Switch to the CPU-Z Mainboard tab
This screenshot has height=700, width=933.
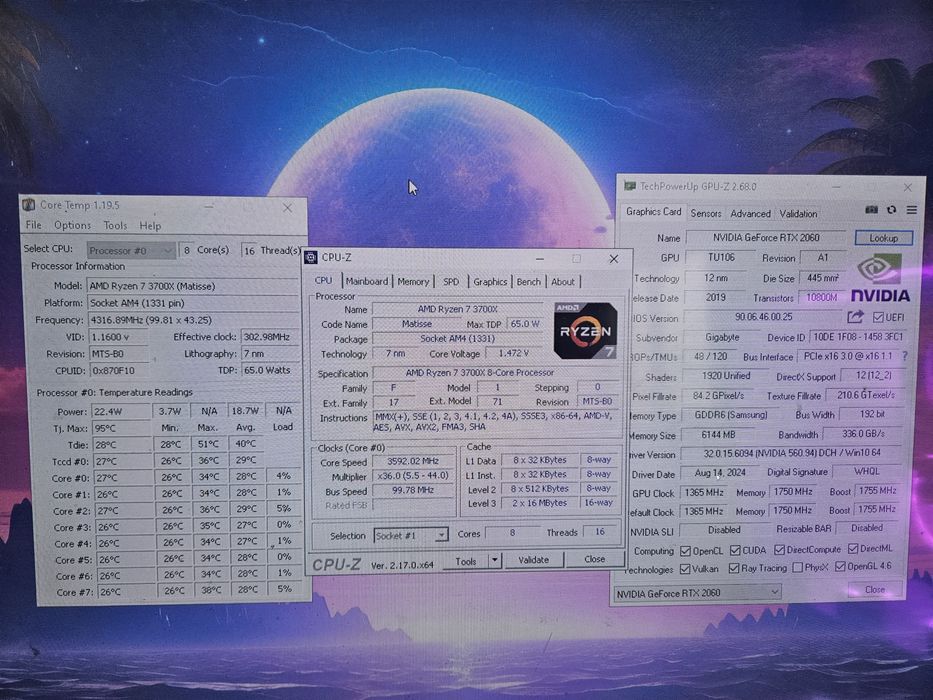coord(367,281)
